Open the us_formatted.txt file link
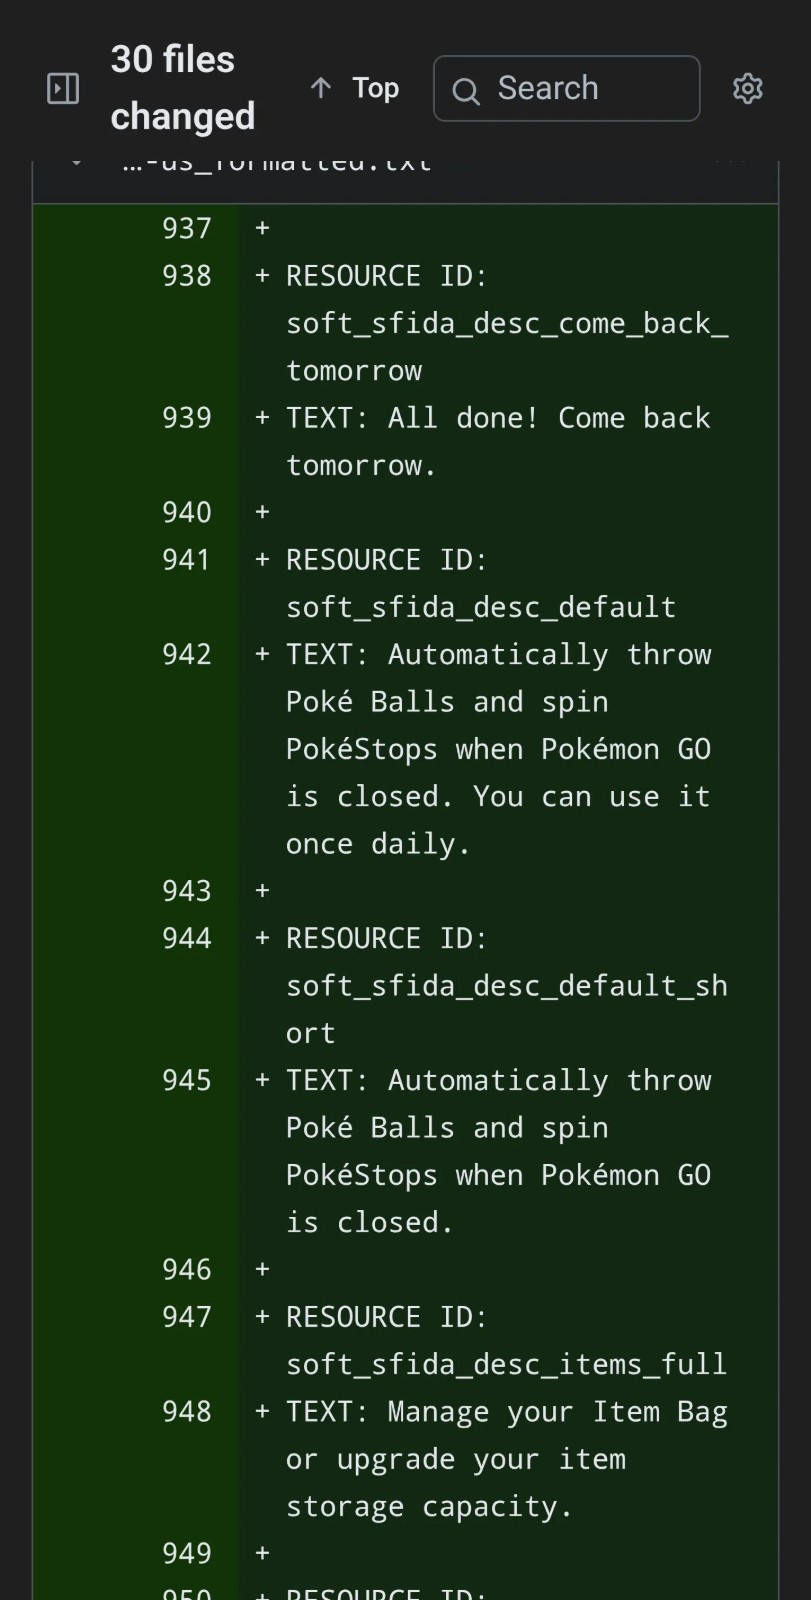 click(277, 164)
